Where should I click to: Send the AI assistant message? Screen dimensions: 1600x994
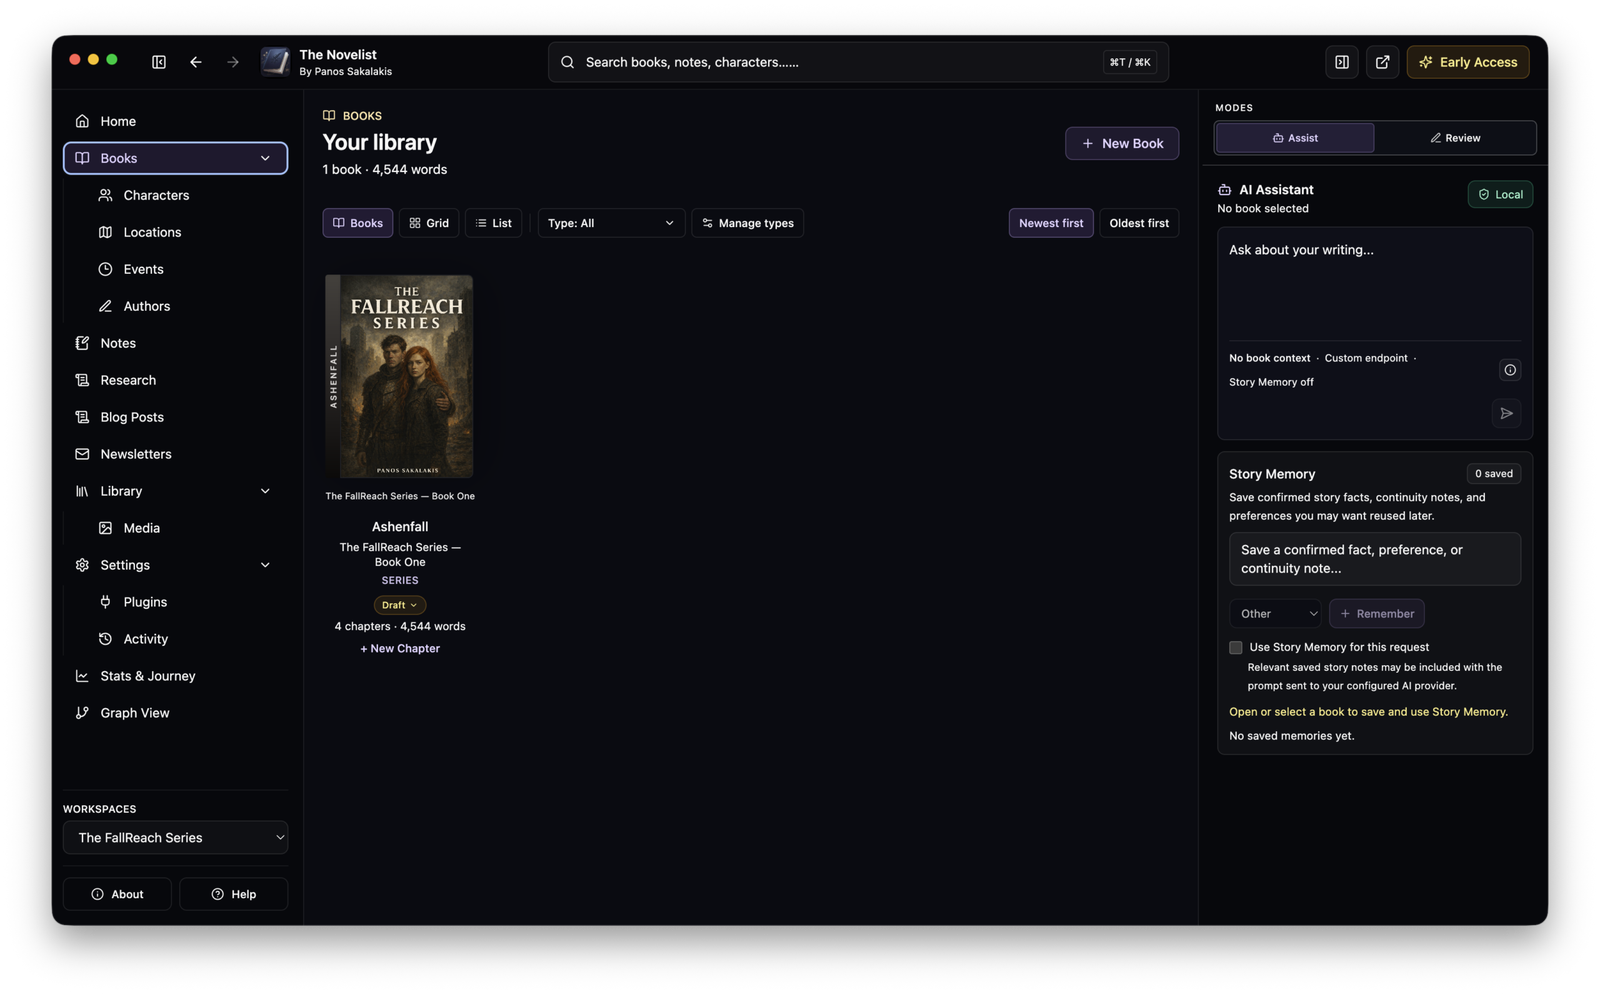[x=1506, y=413]
